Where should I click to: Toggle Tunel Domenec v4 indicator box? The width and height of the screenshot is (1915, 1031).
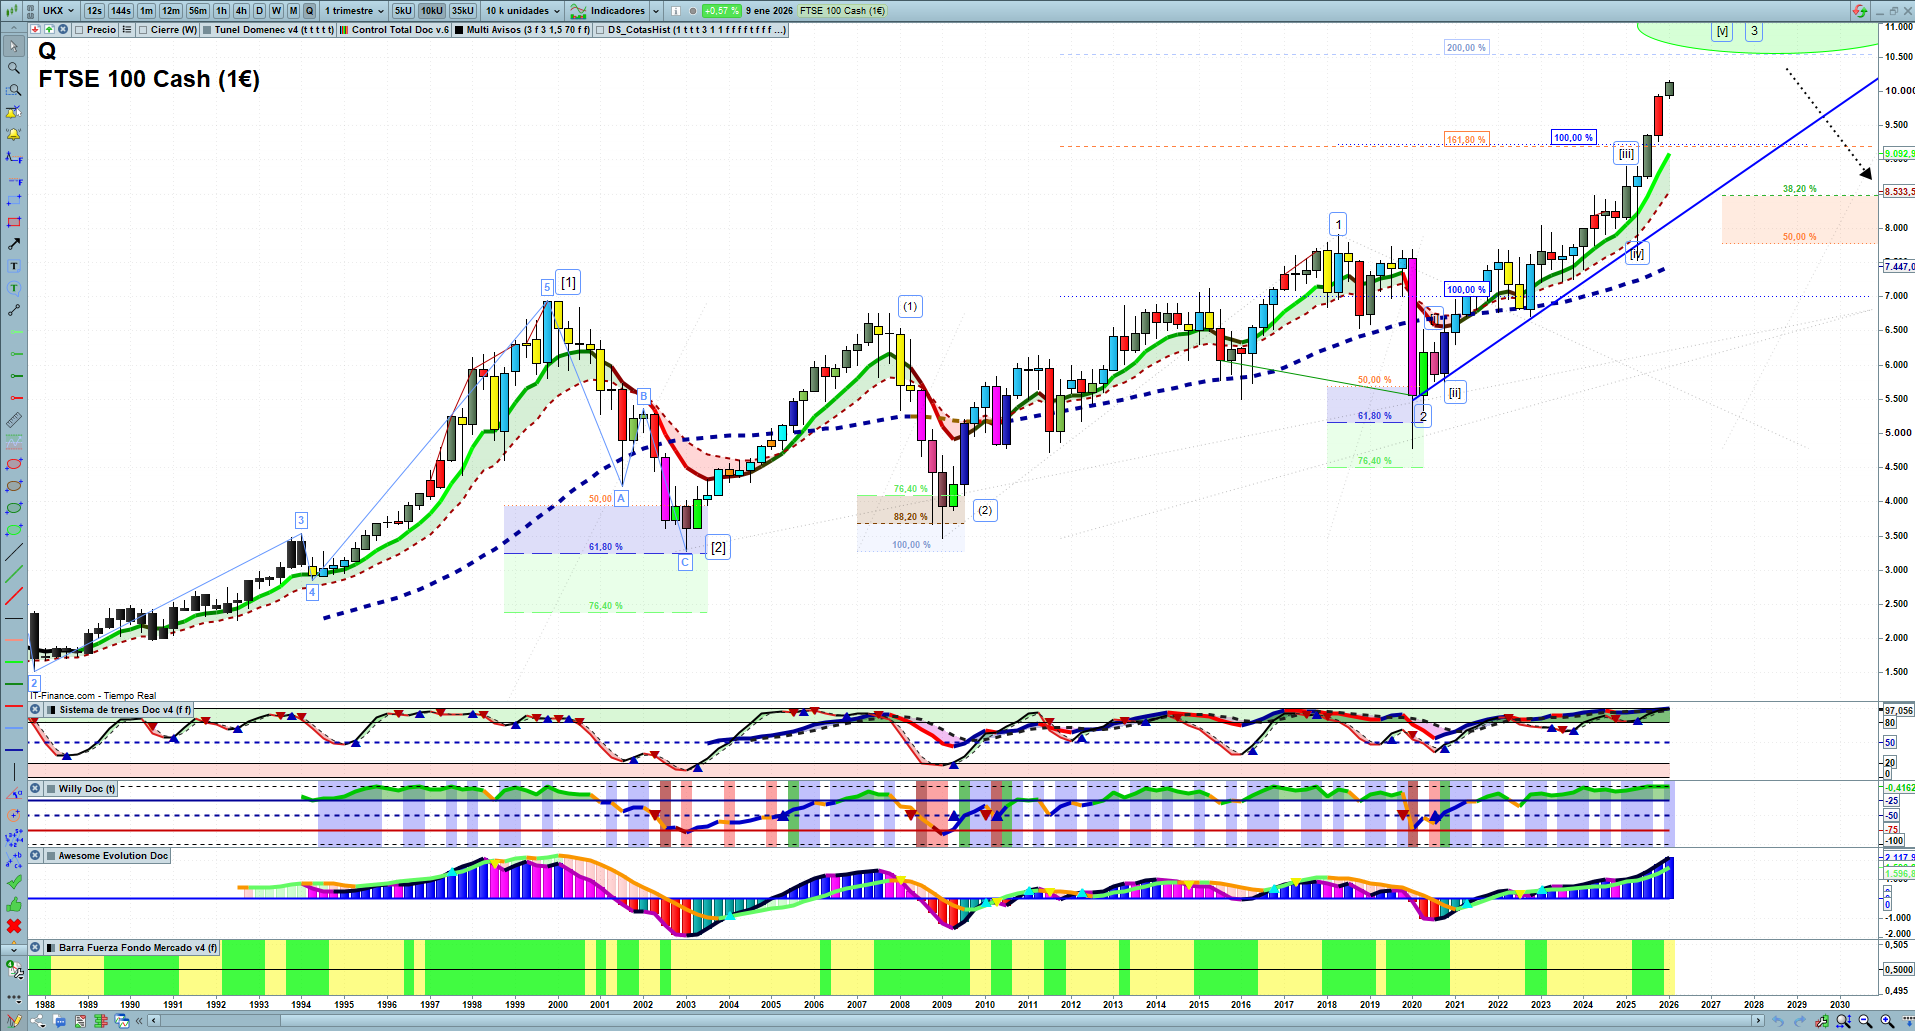[x=207, y=30]
